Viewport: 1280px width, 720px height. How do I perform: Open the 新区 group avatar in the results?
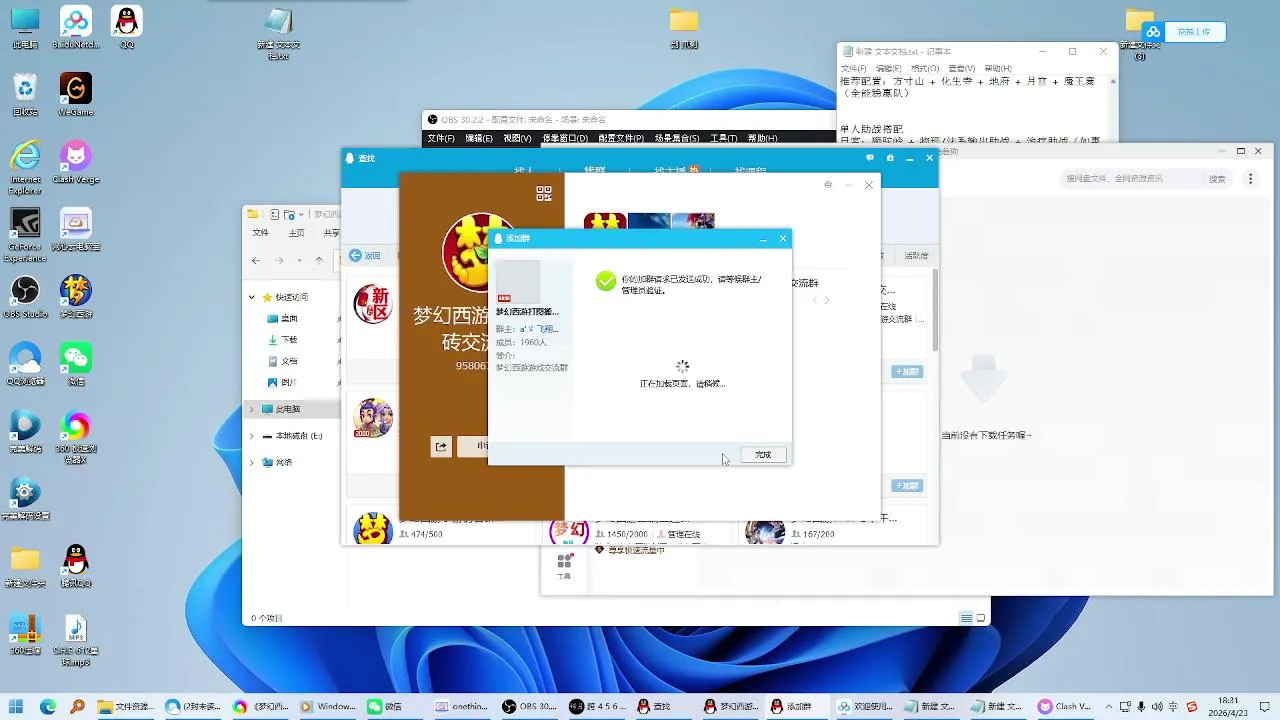(x=373, y=303)
